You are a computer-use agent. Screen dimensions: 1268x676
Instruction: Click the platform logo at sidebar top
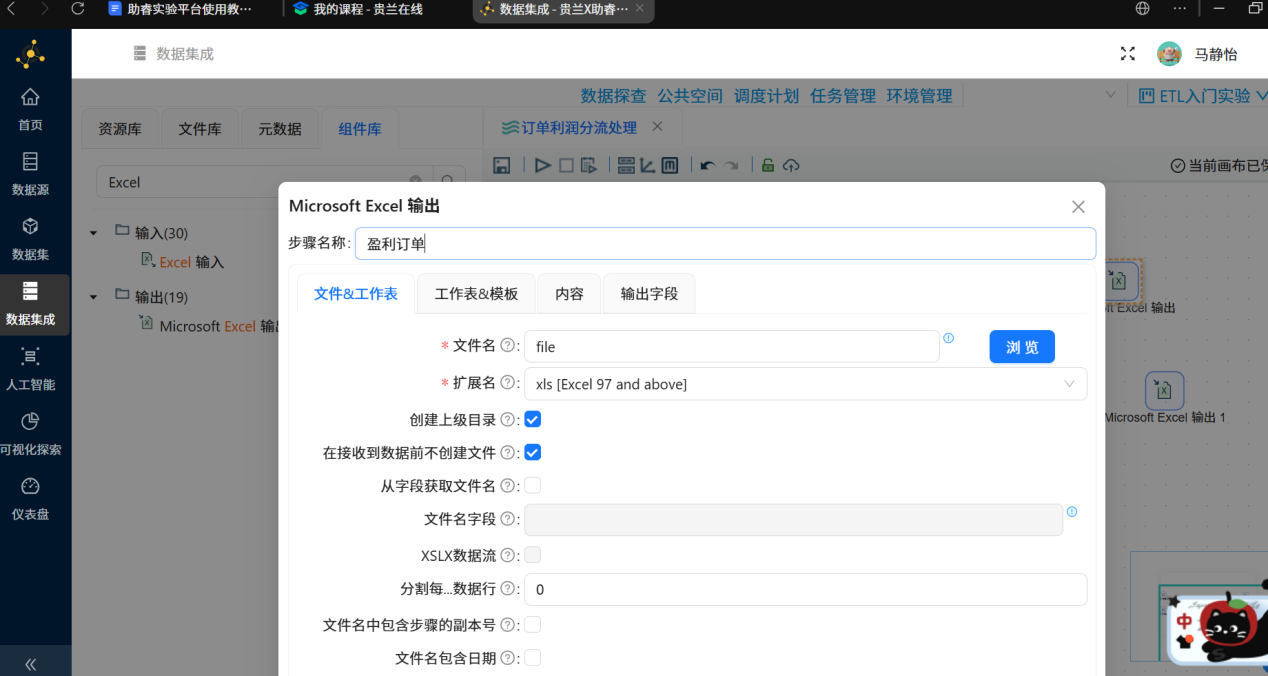point(30,54)
